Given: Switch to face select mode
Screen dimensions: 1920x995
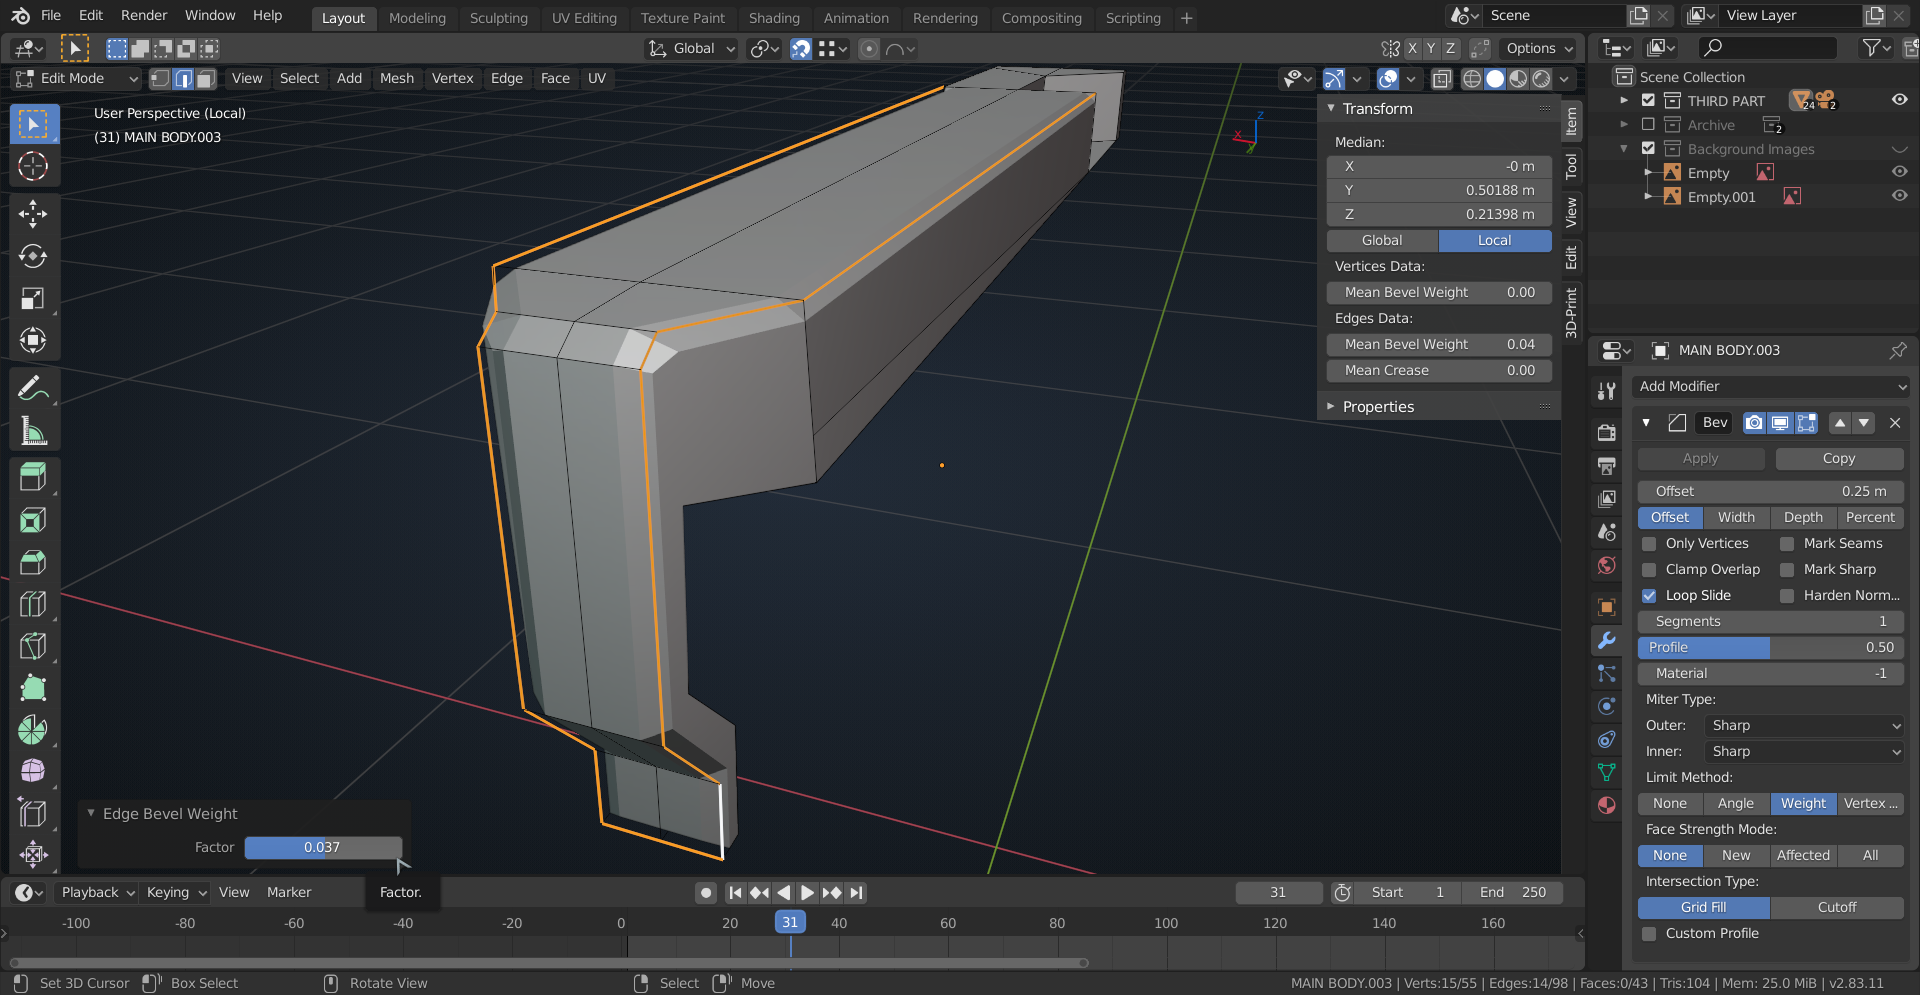Looking at the screenshot, I should [206, 79].
